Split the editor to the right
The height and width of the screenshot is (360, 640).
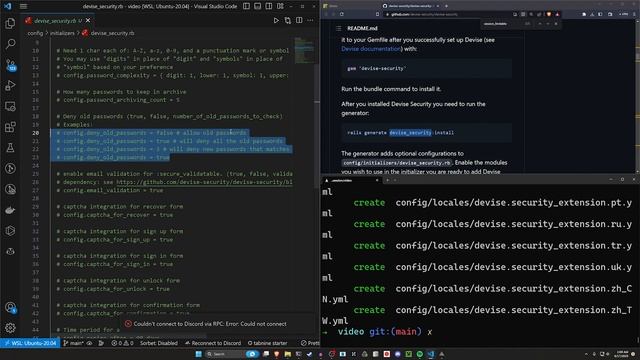coord(299,20)
